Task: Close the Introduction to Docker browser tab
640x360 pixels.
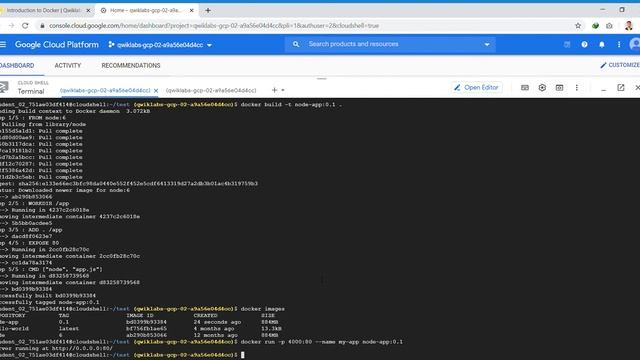Action: [x=88, y=11]
